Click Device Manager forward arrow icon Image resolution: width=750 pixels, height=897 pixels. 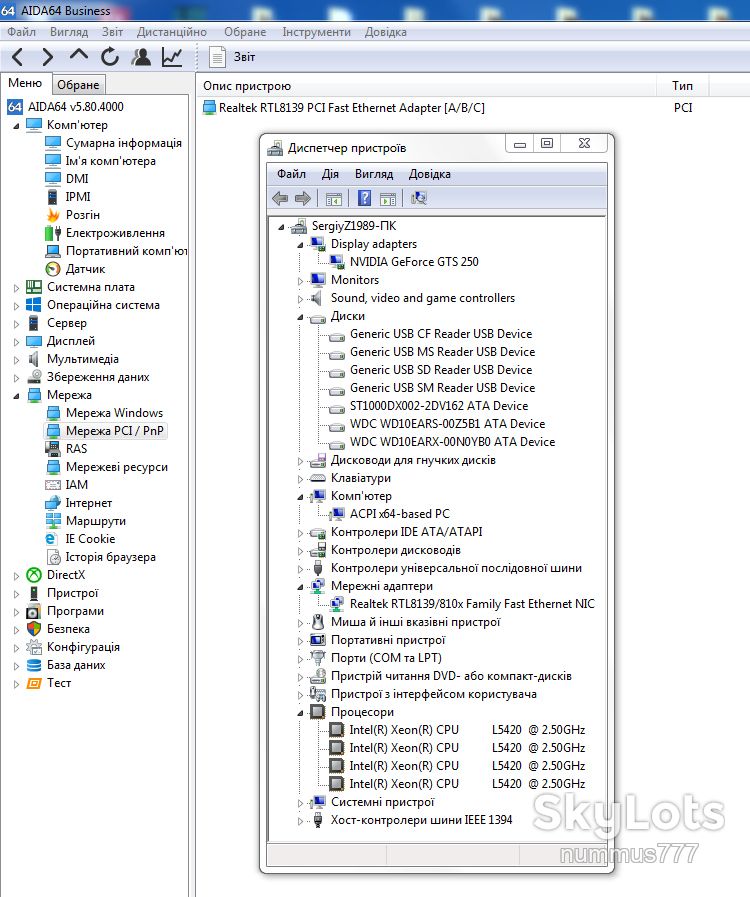(x=303, y=199)
